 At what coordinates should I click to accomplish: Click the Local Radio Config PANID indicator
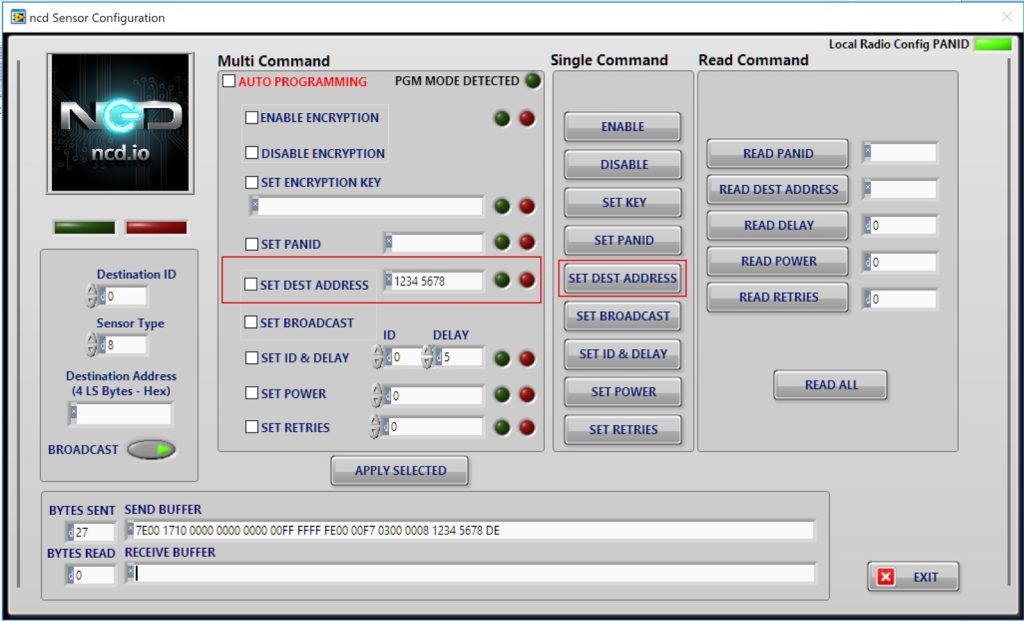coord(993,44)
